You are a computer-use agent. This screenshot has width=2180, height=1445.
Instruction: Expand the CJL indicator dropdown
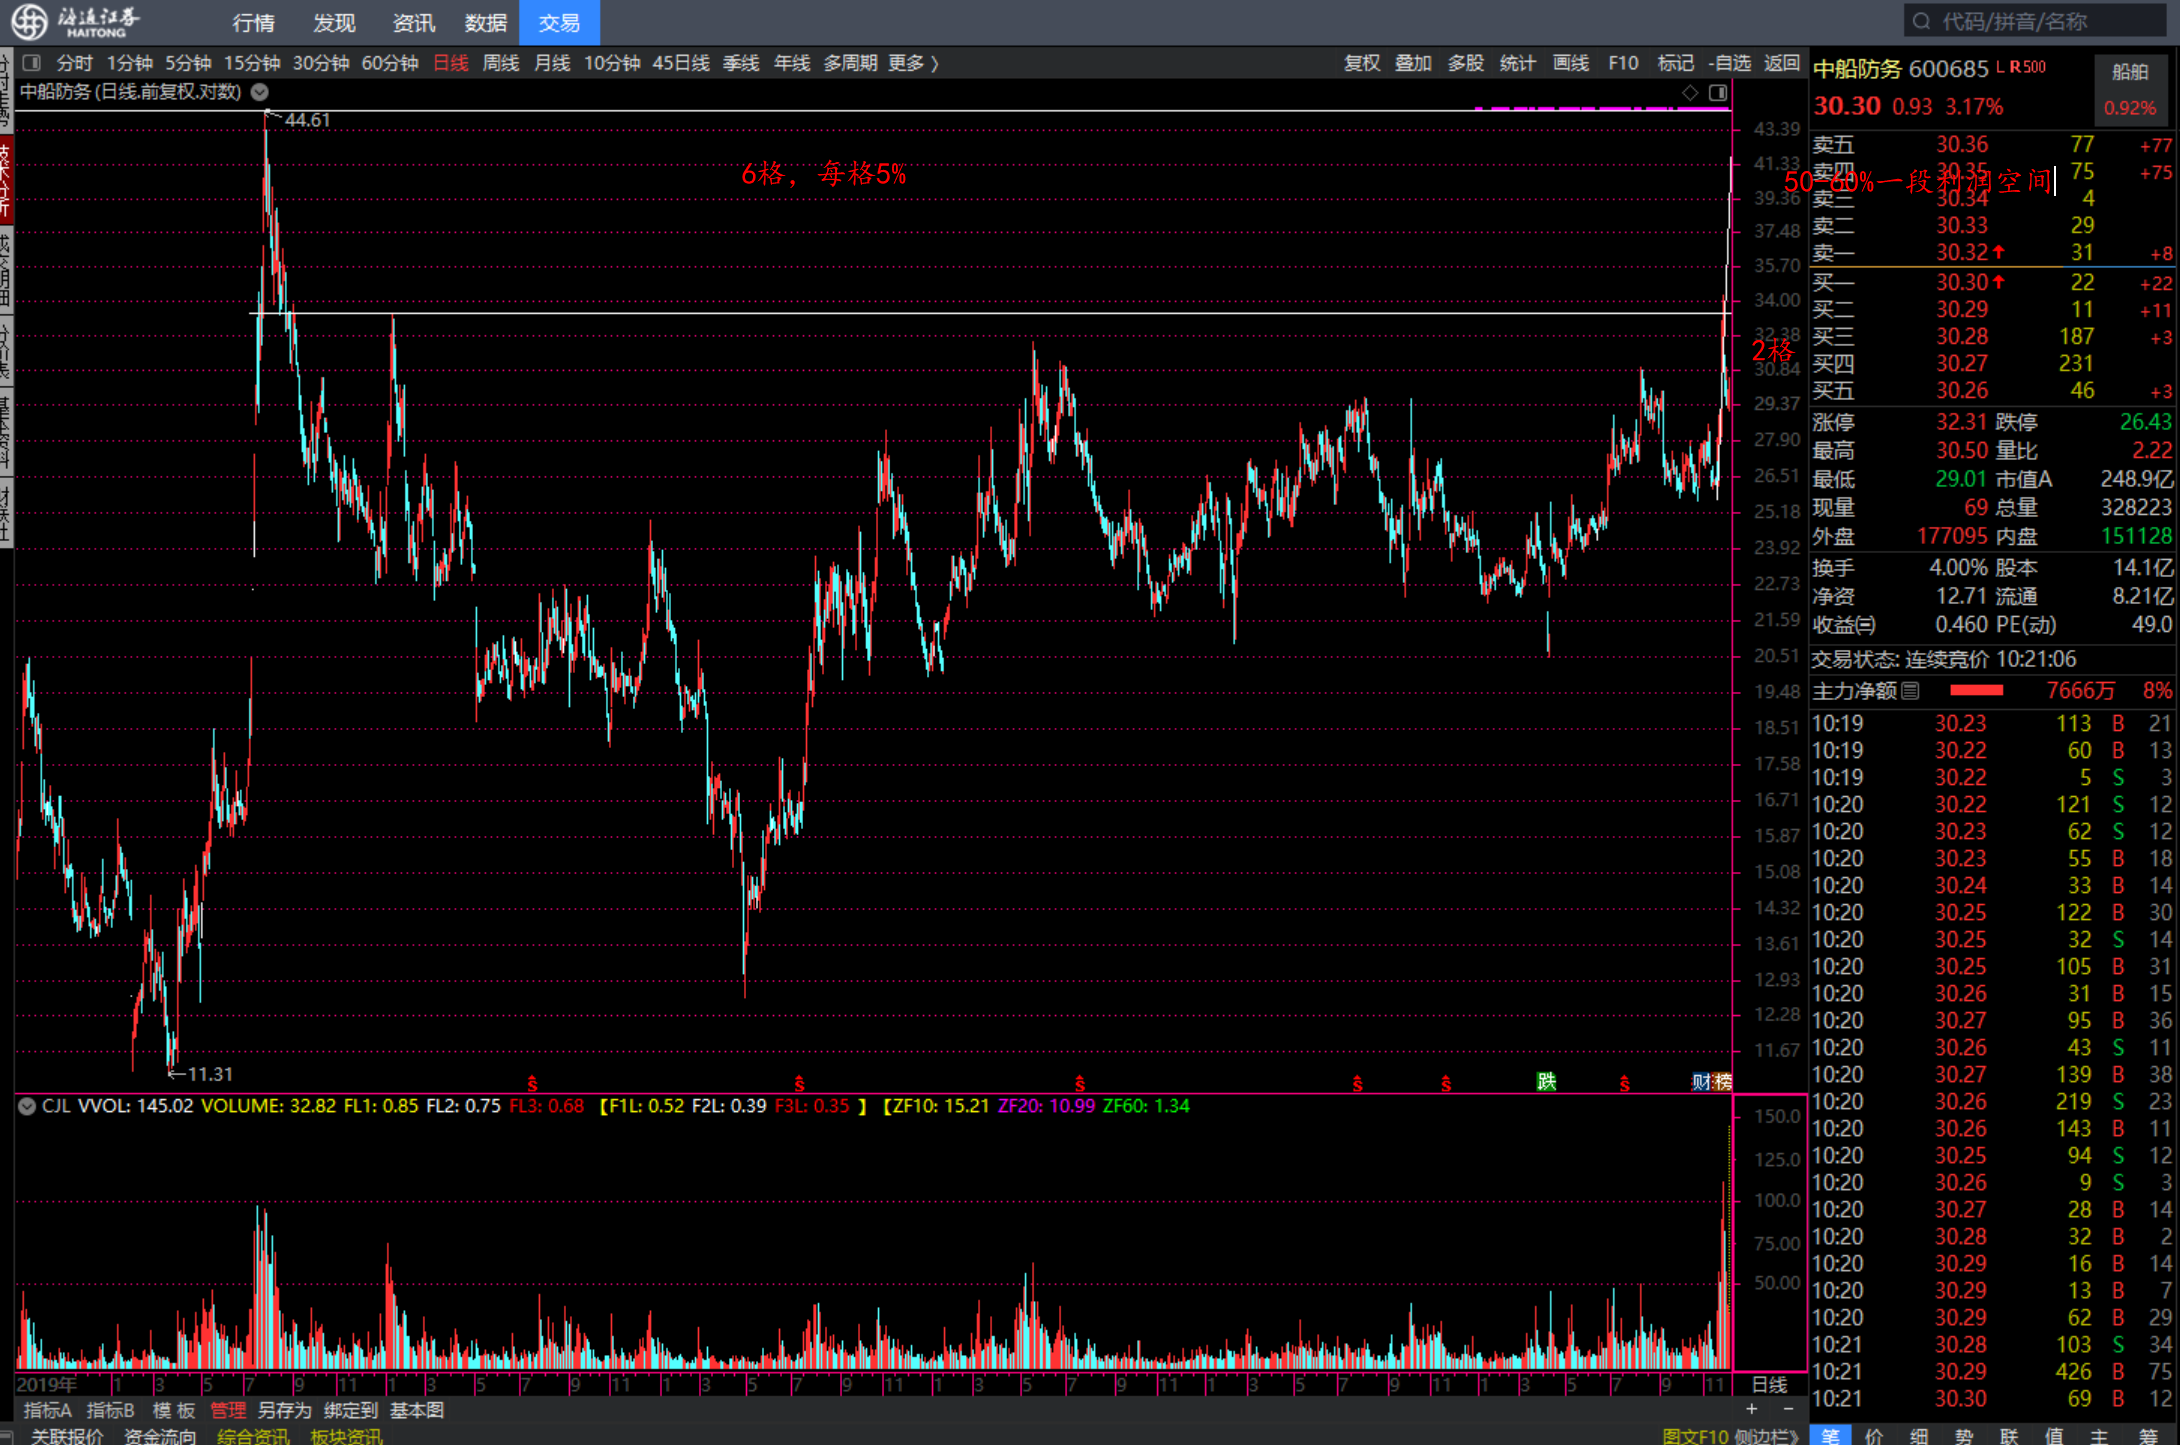pyautogui.click(x=27, y=1106)
